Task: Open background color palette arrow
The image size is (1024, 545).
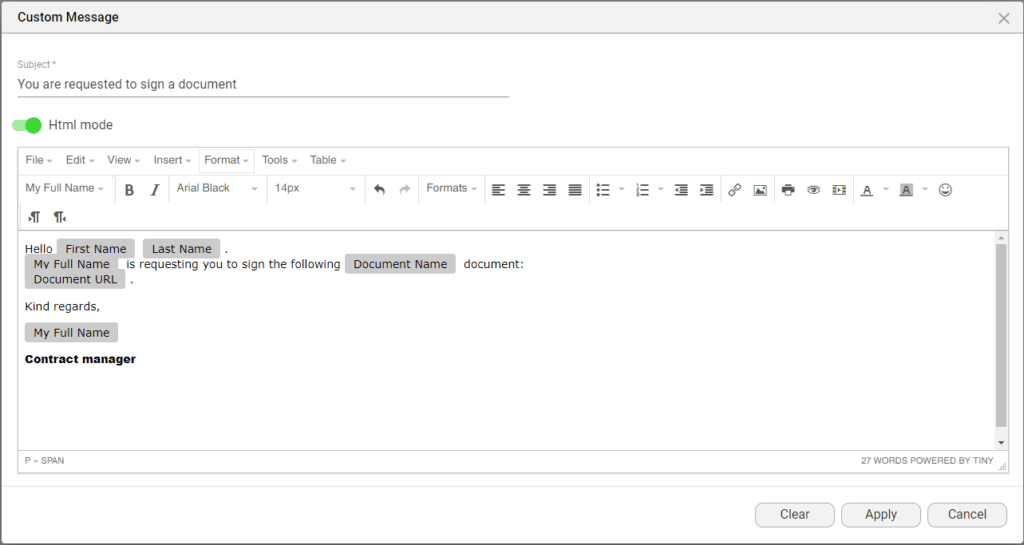Action: pyautogui.click(x=925, y=190)
